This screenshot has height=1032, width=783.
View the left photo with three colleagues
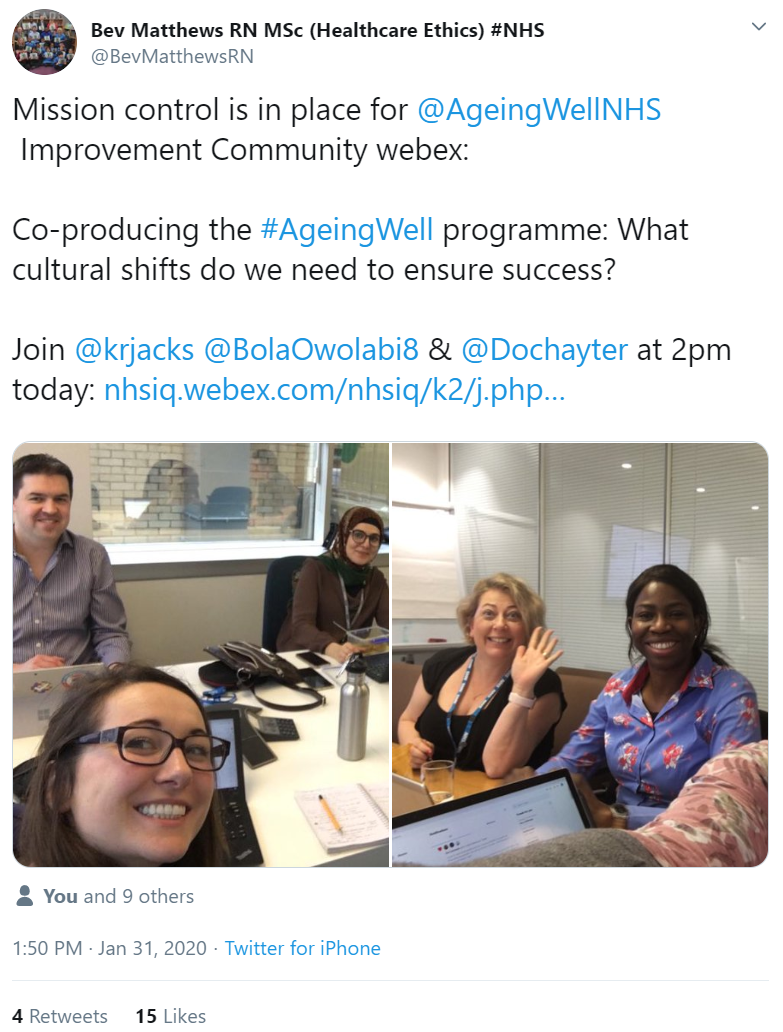click(x=201, y=654)
